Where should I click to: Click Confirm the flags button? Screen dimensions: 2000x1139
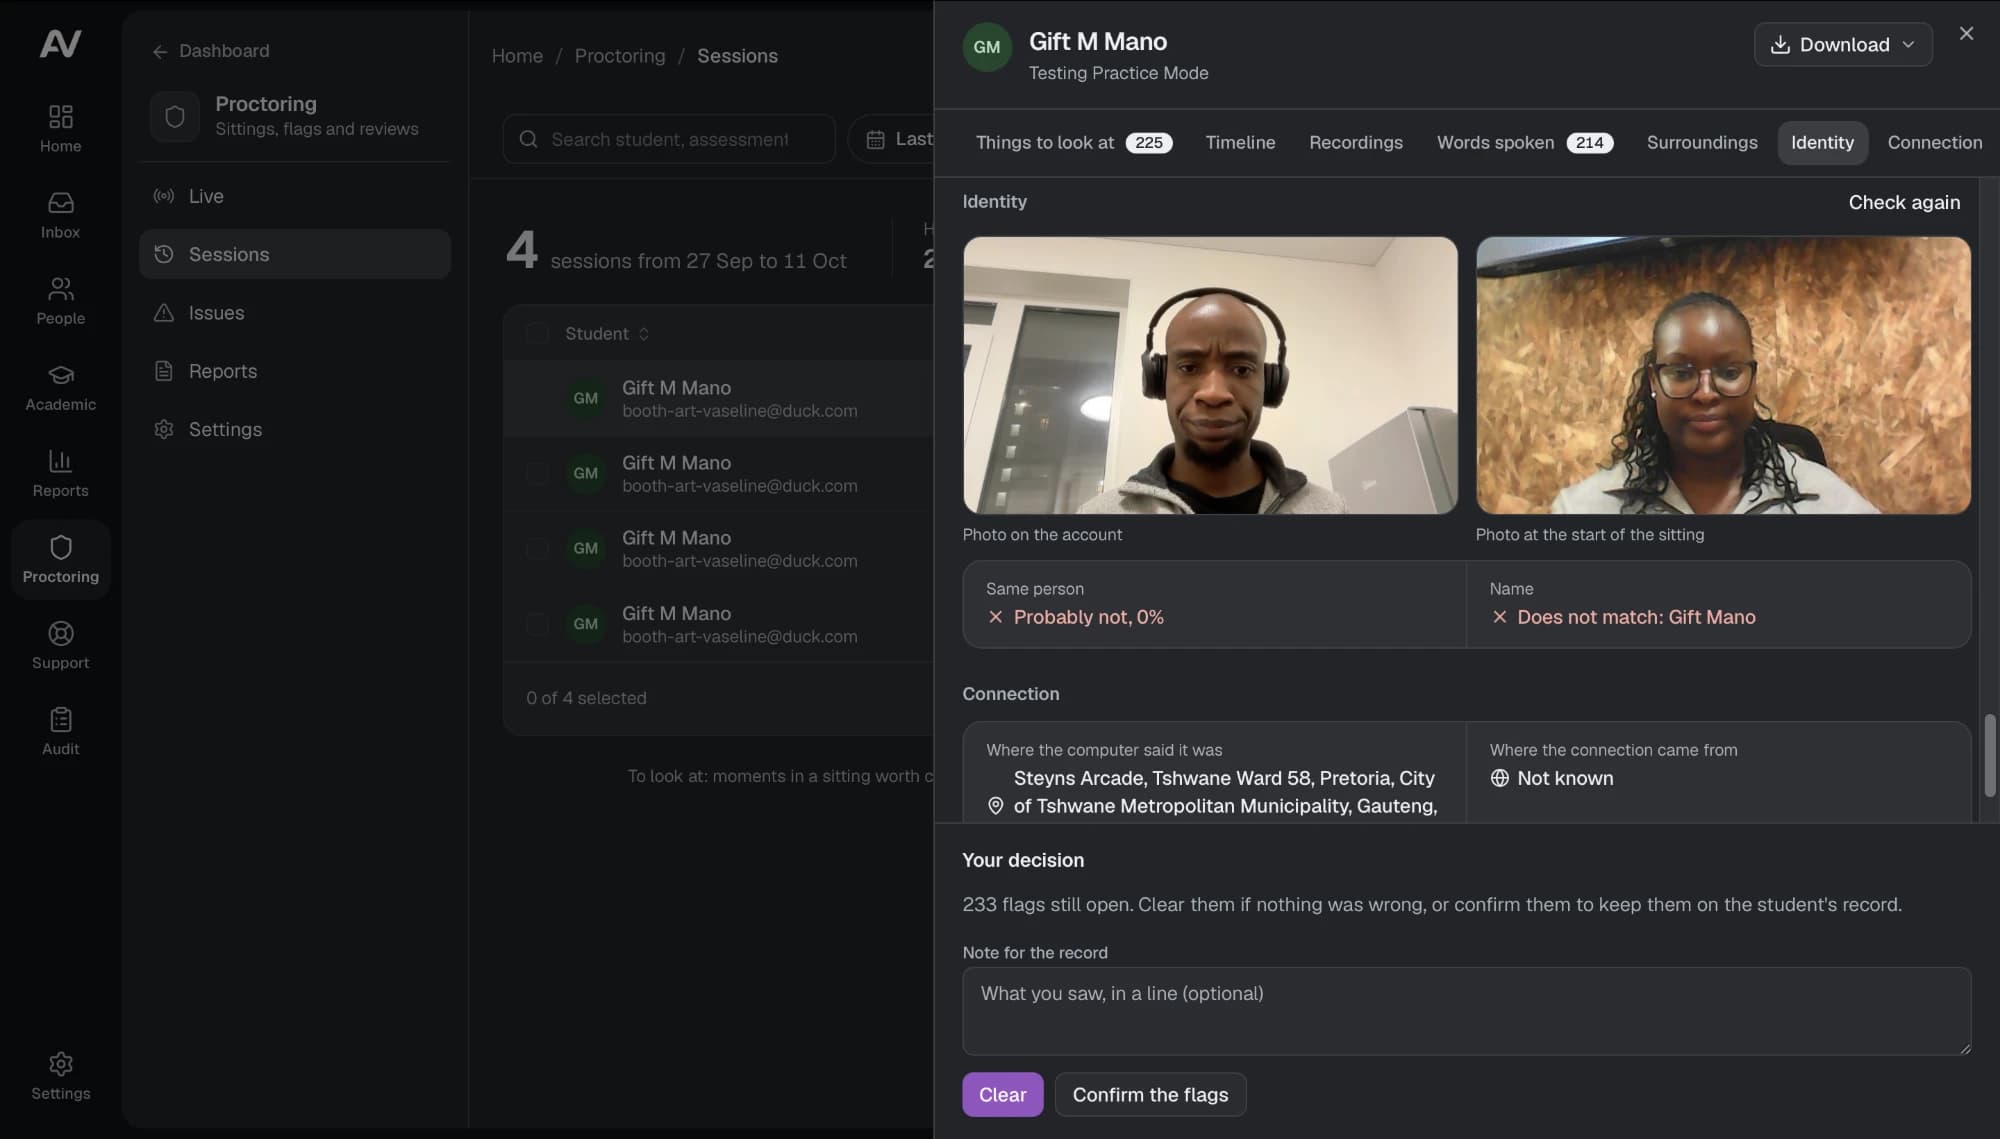coord(1150,1095)
